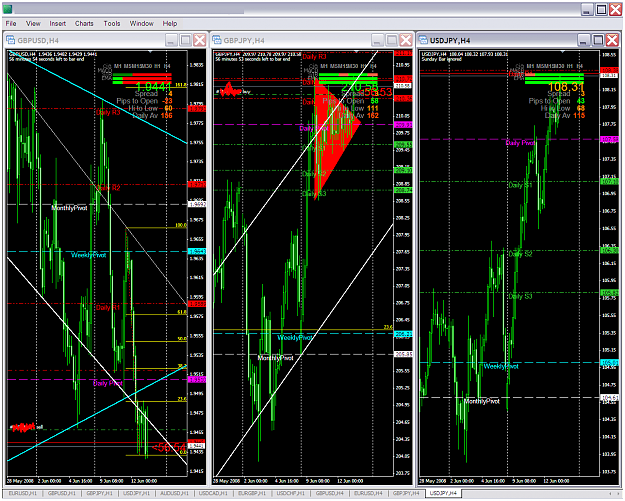
Task: Minimize the main application window
Action: (x=587, y=10)
